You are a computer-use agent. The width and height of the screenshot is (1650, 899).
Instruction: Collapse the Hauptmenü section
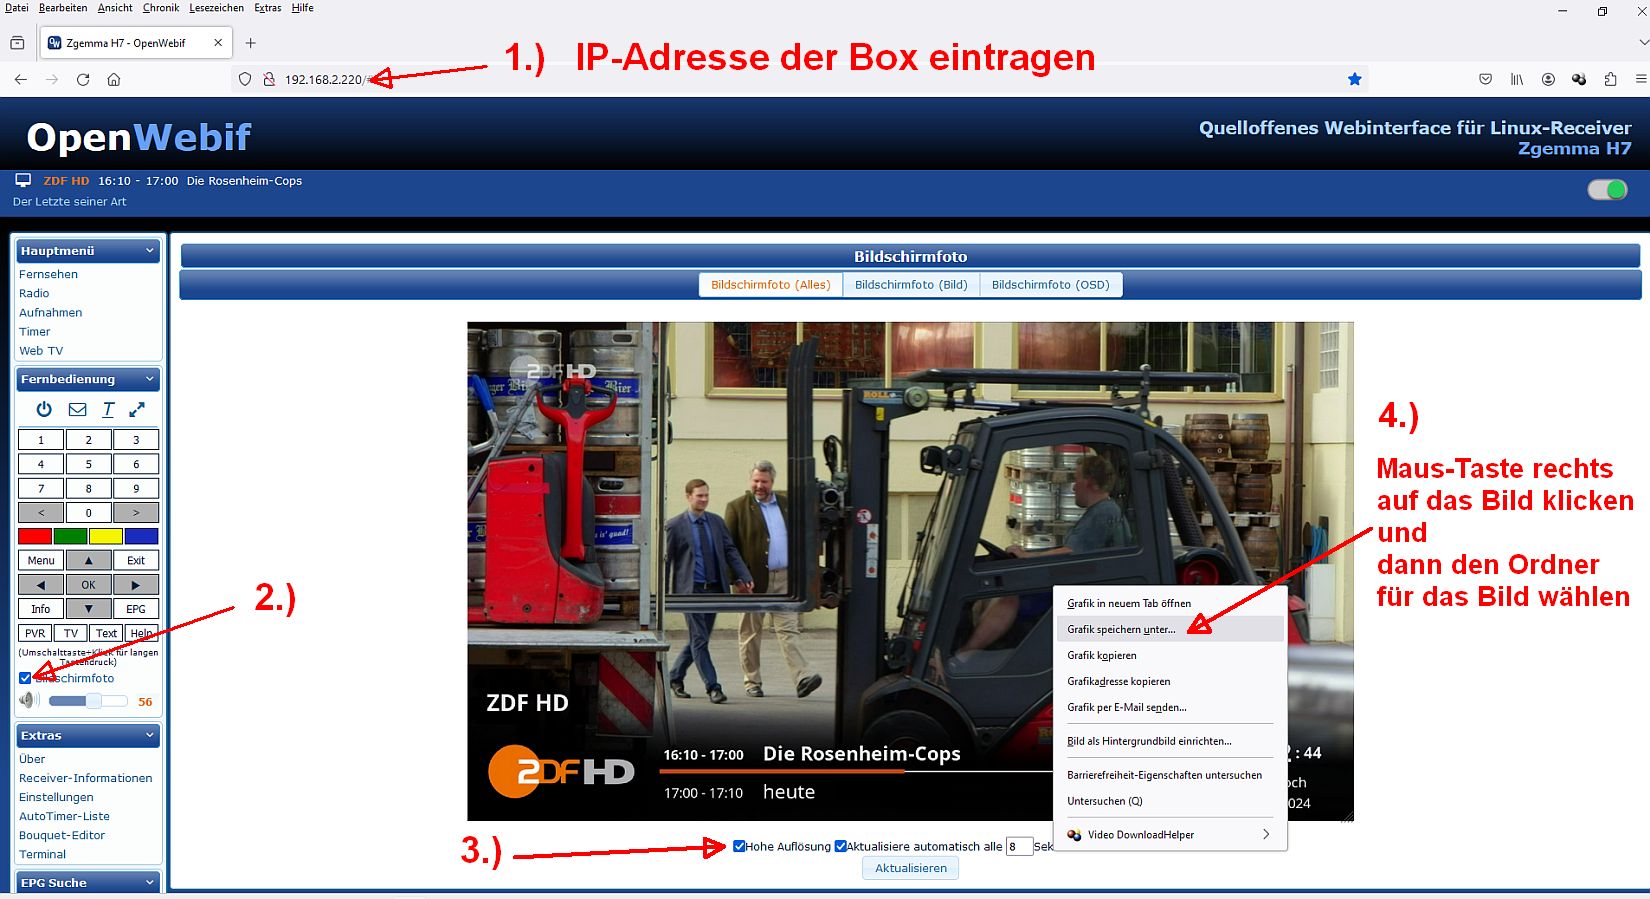pos(150,251)
